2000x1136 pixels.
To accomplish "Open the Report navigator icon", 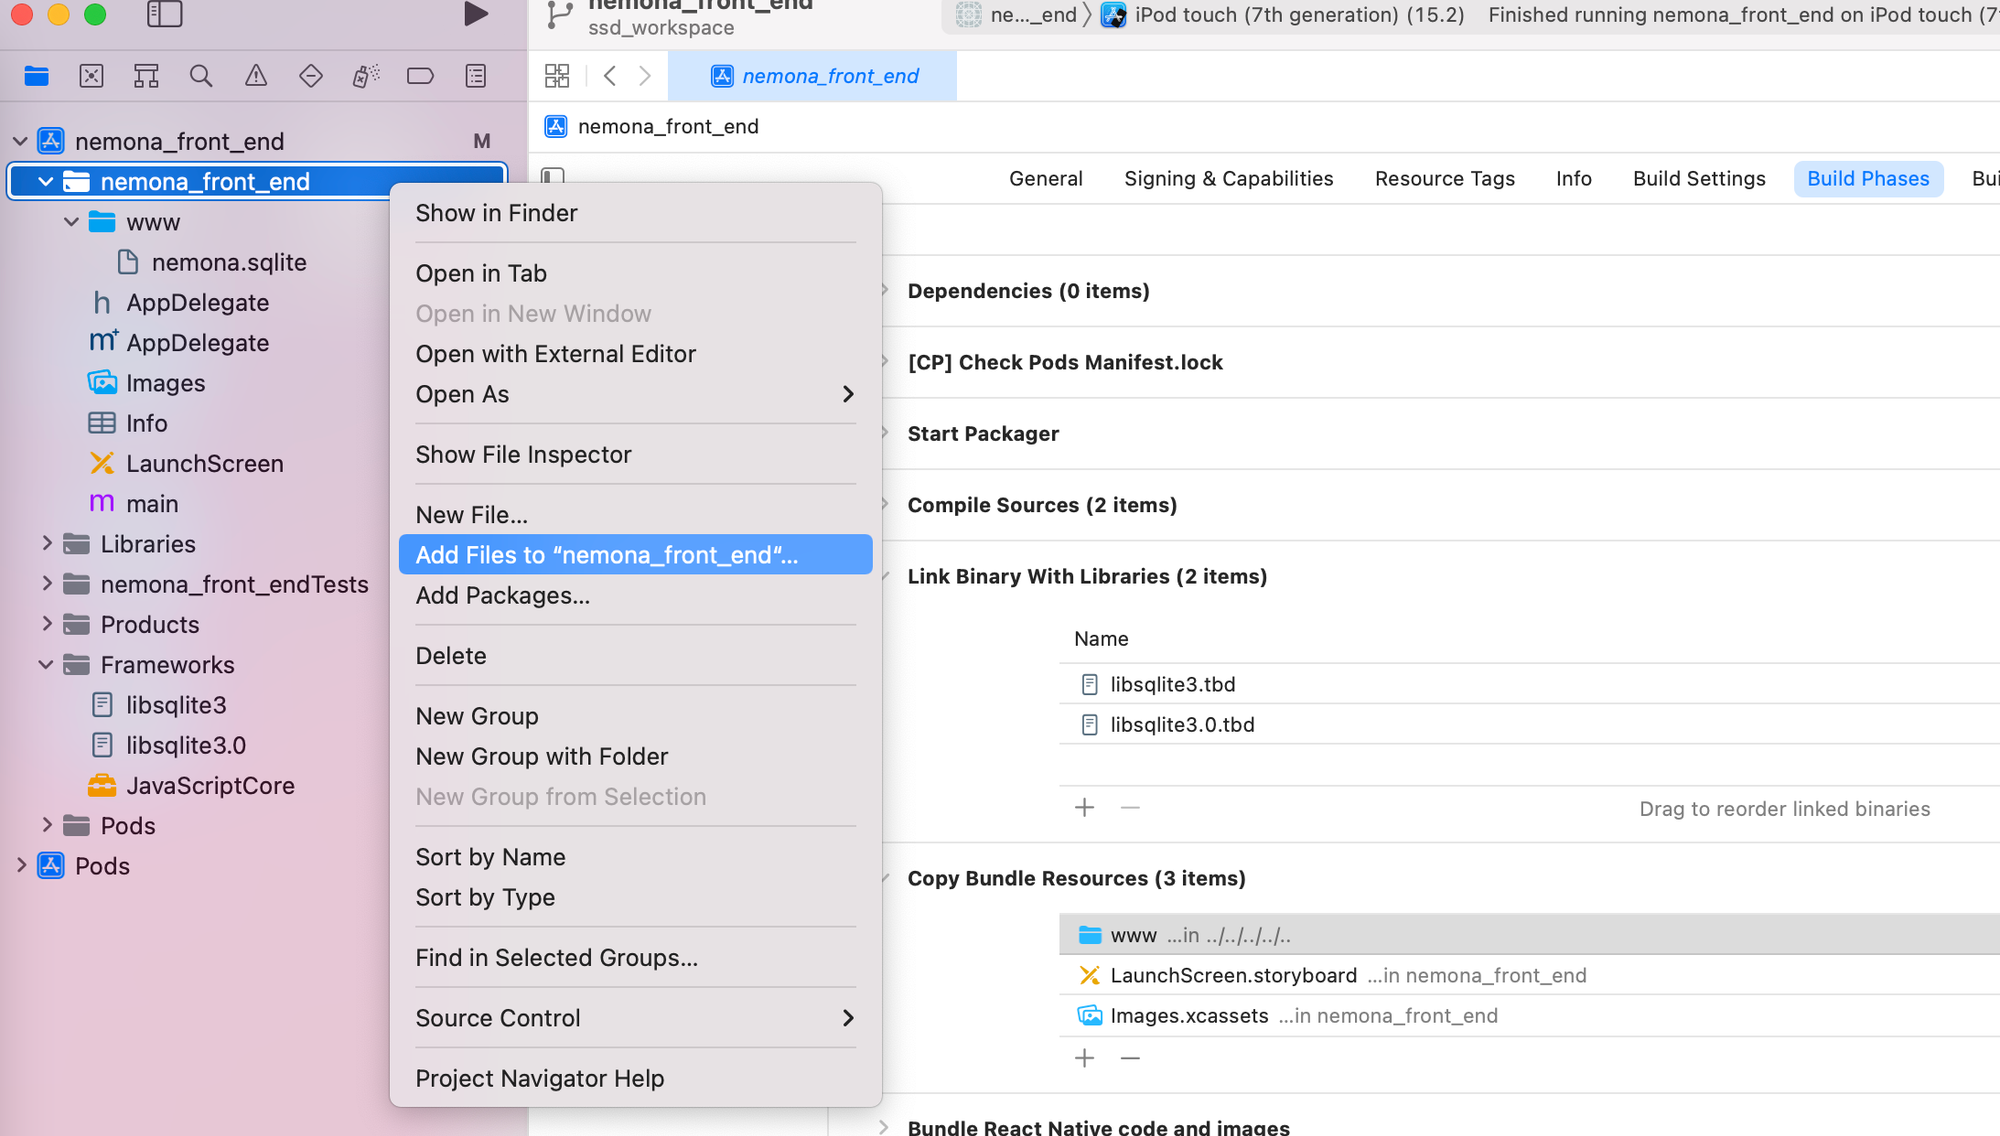I will [476, 76].
